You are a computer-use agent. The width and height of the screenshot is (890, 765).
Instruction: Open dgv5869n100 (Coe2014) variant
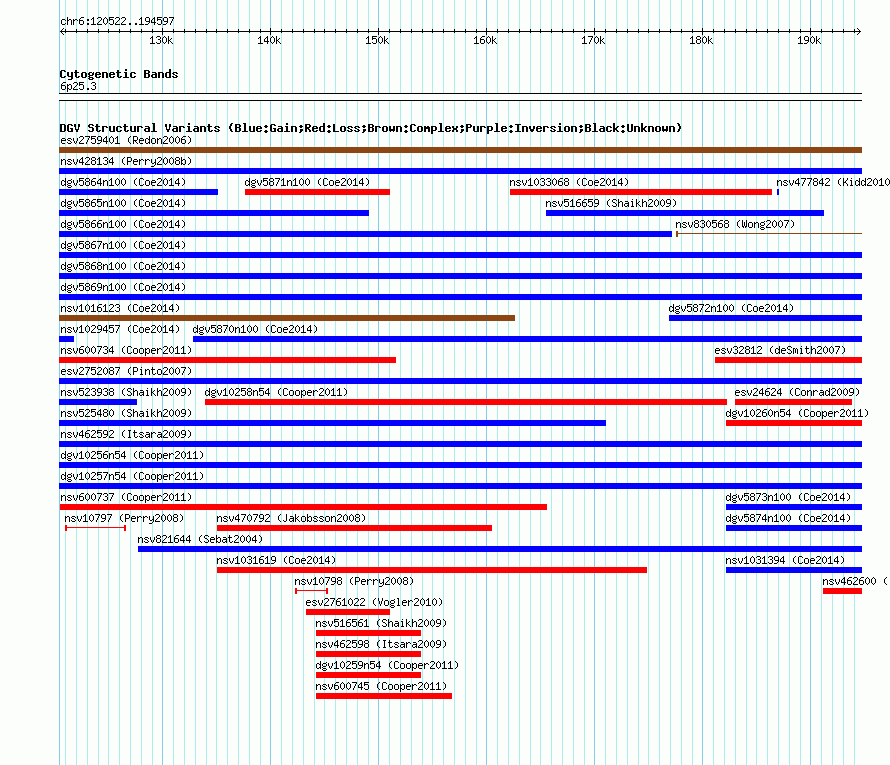point(123,287)
